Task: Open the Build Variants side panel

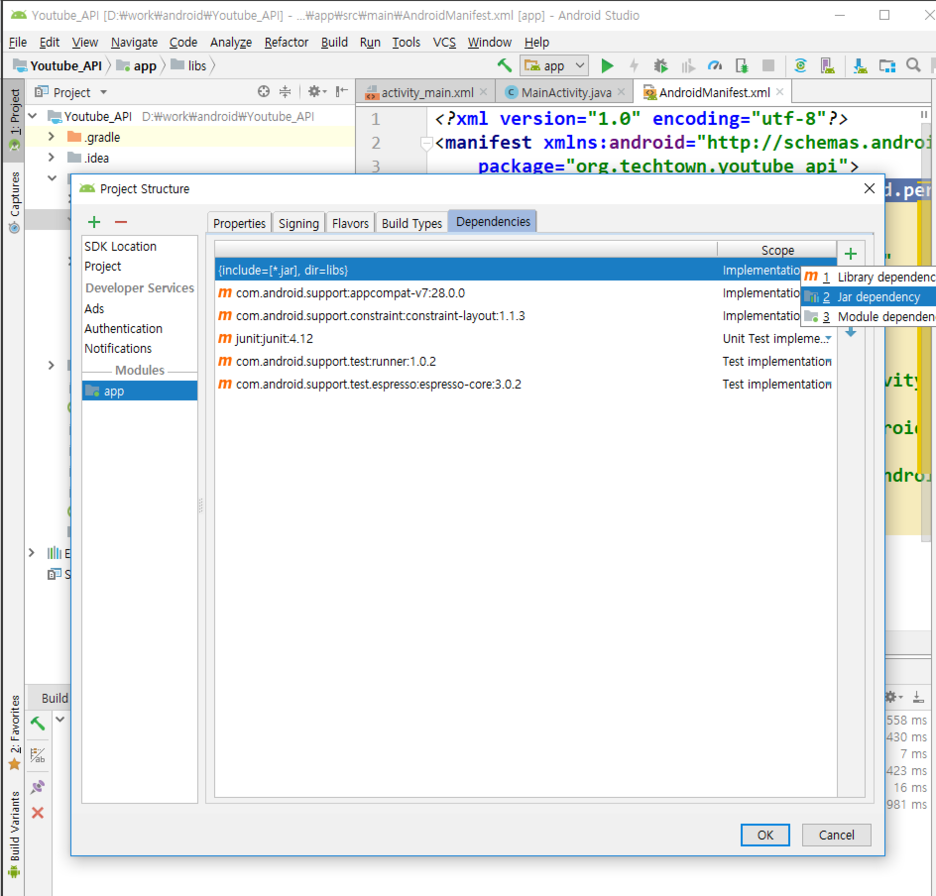Action: [14, 835]
